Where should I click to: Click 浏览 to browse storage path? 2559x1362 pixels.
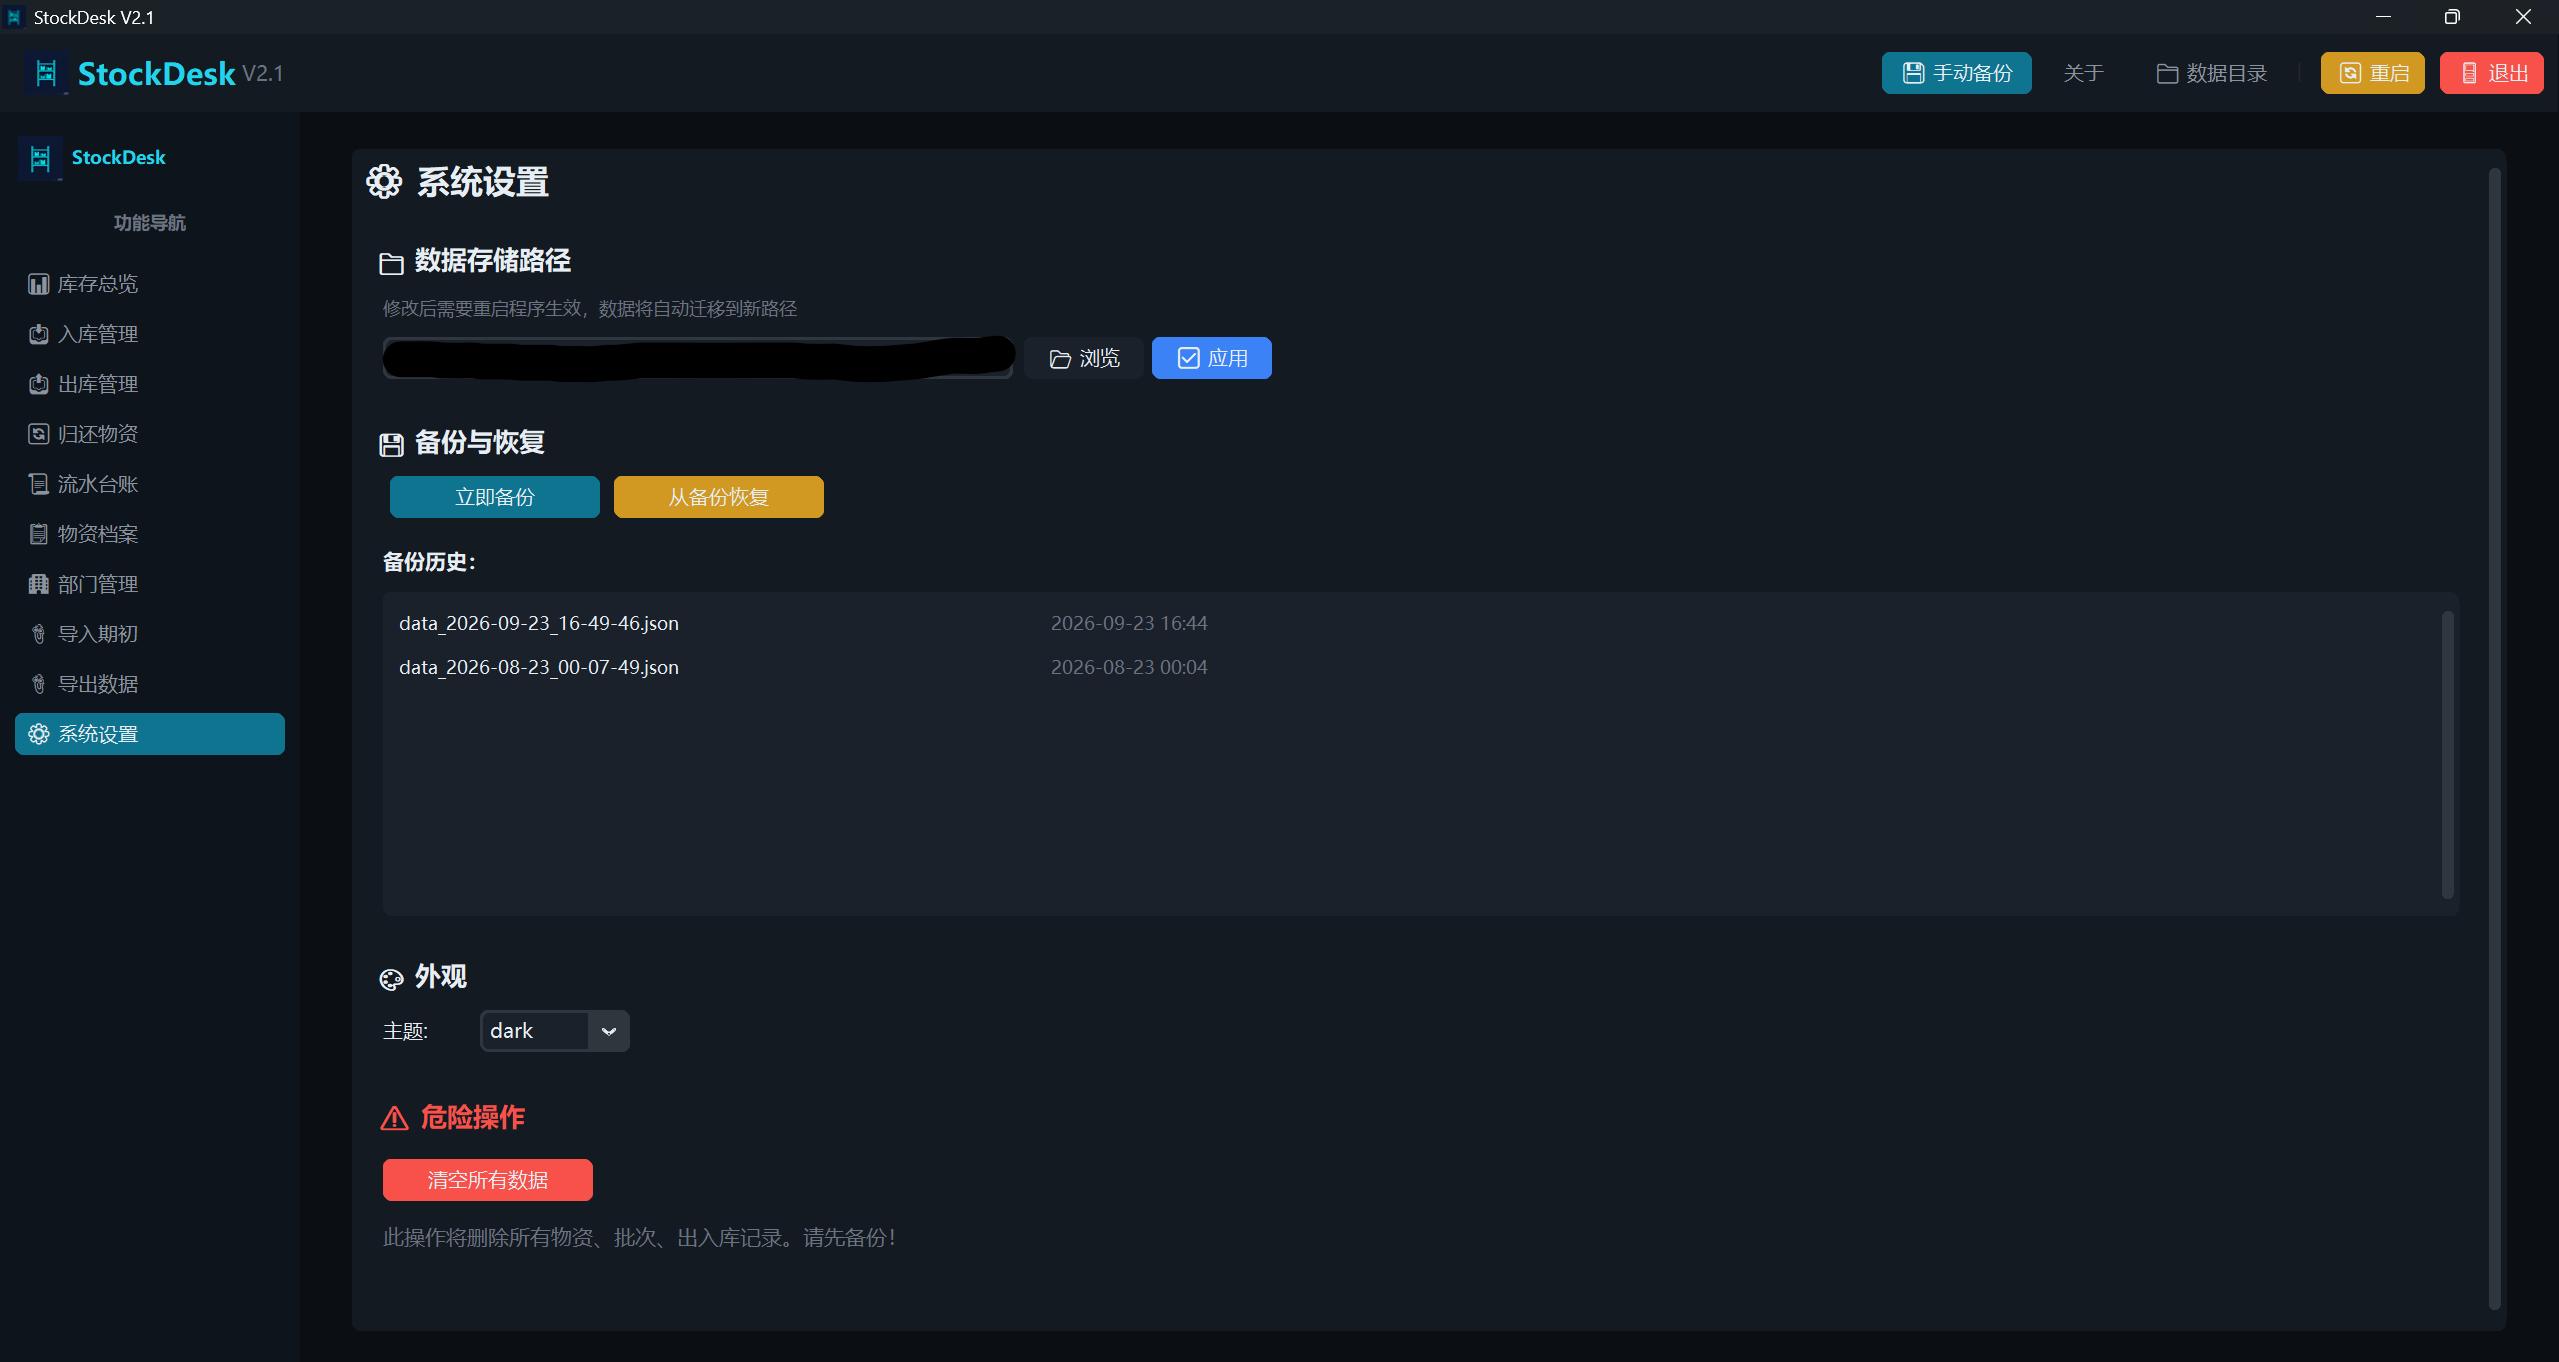coord(1084,358)
